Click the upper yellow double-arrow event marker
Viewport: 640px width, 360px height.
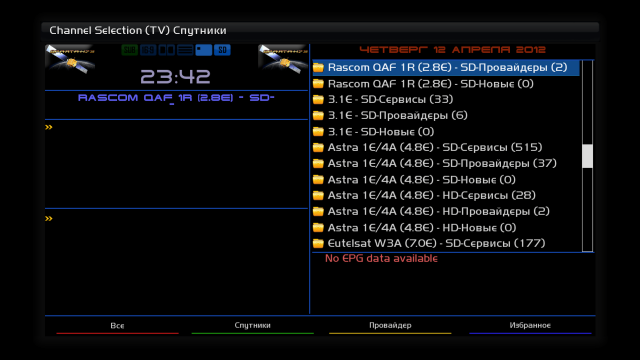49,127
